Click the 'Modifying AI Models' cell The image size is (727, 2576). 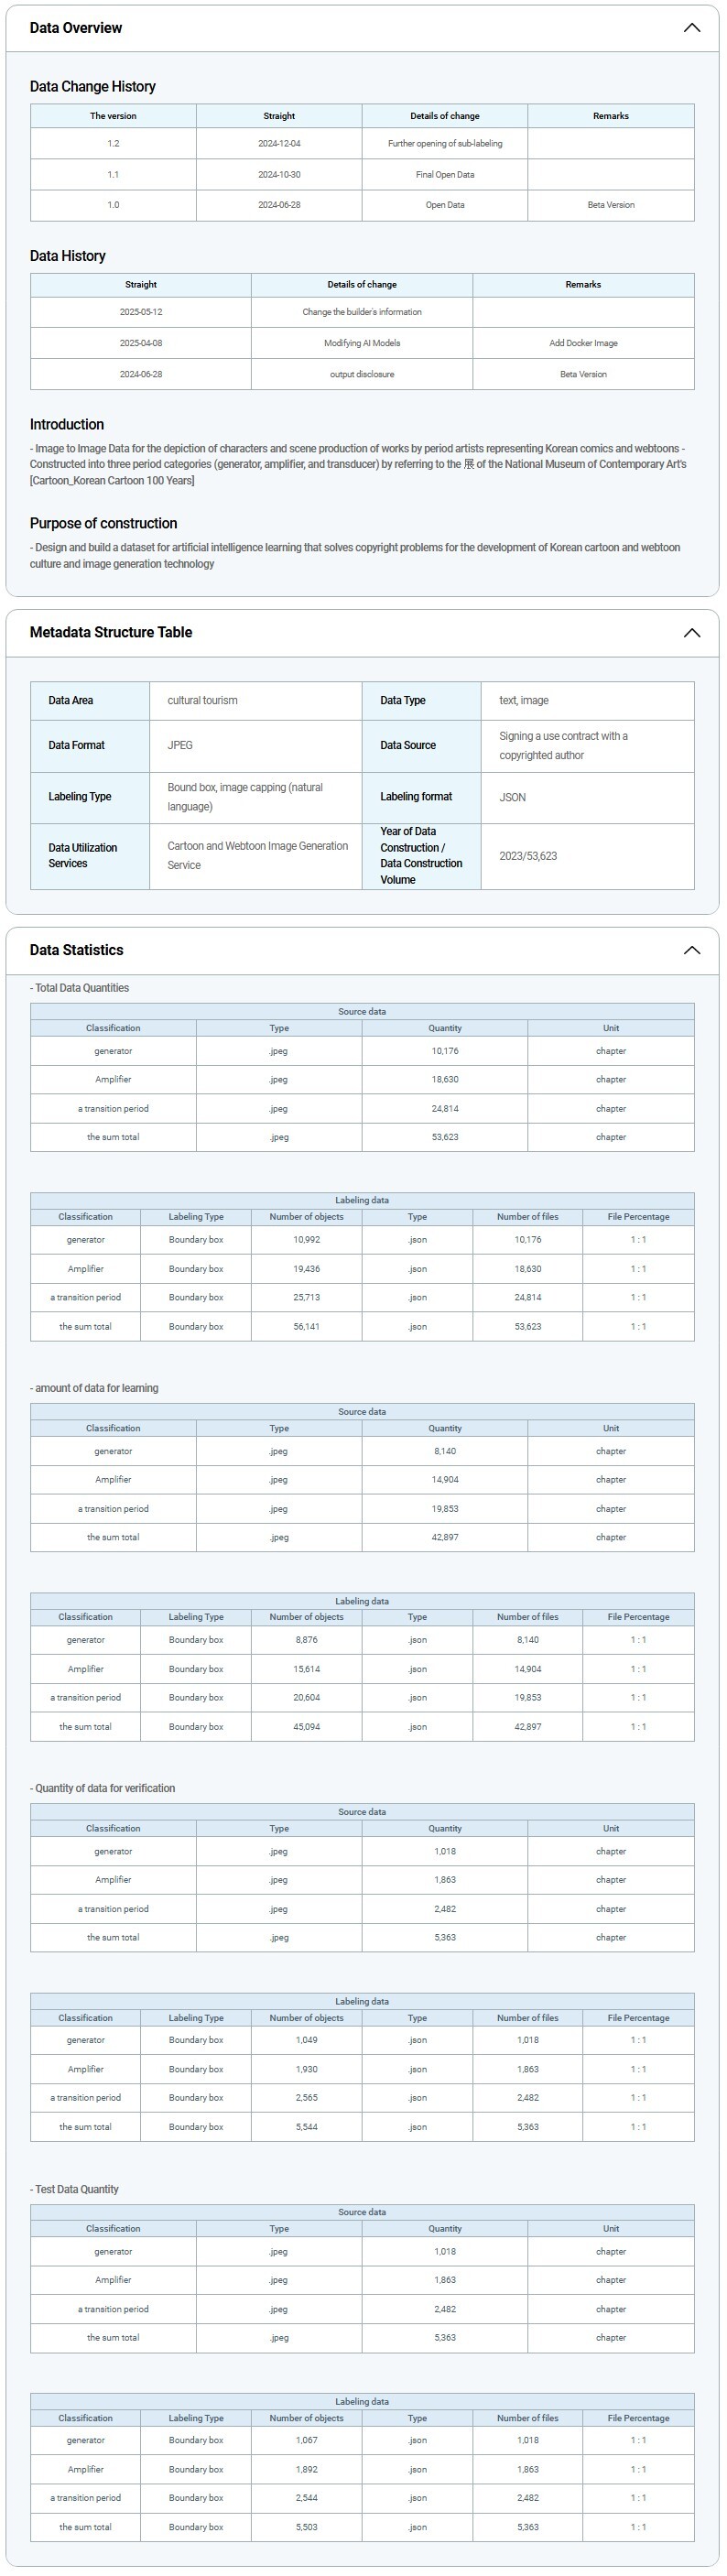click(362, 343)
